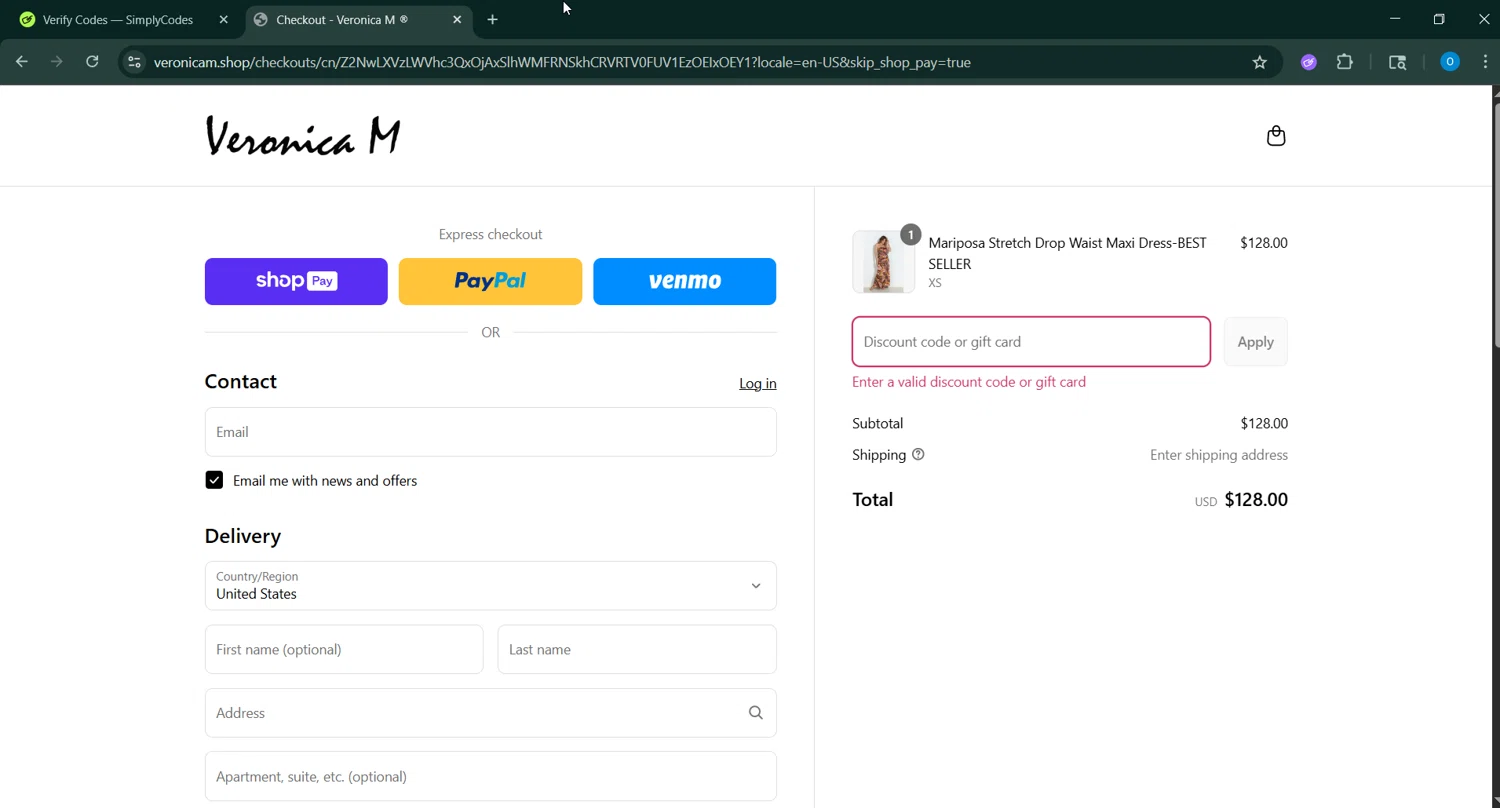Click the Mariposa dress product thumbnail

[x=883, y=262]
